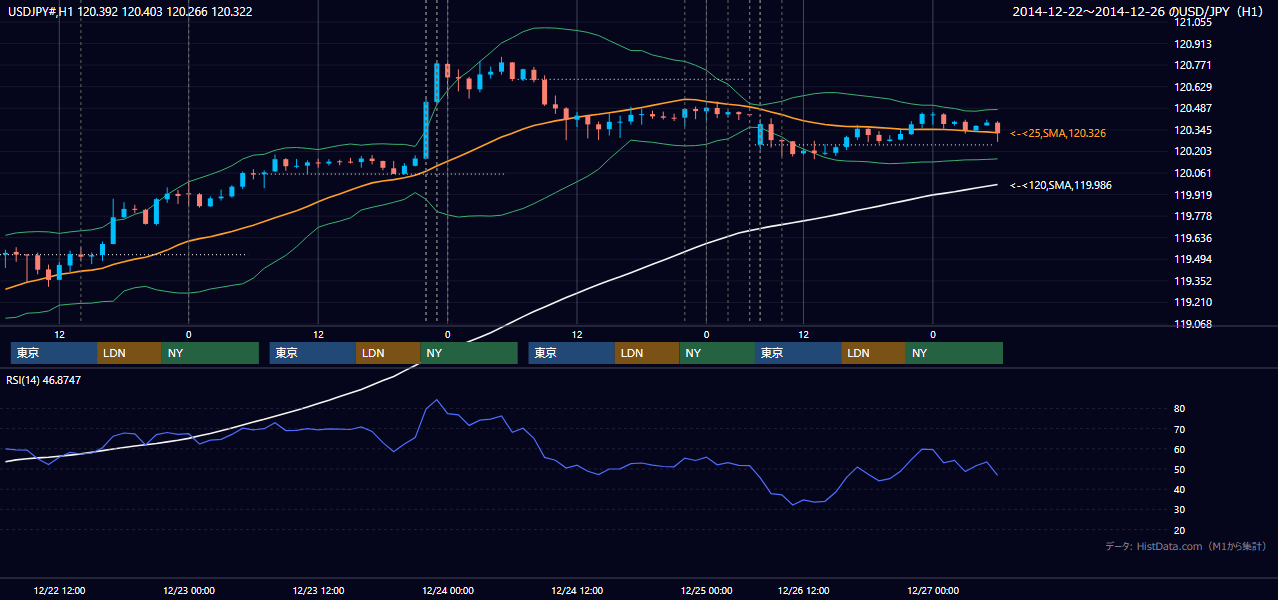Click price axis value 120.061

(1194, 173)
